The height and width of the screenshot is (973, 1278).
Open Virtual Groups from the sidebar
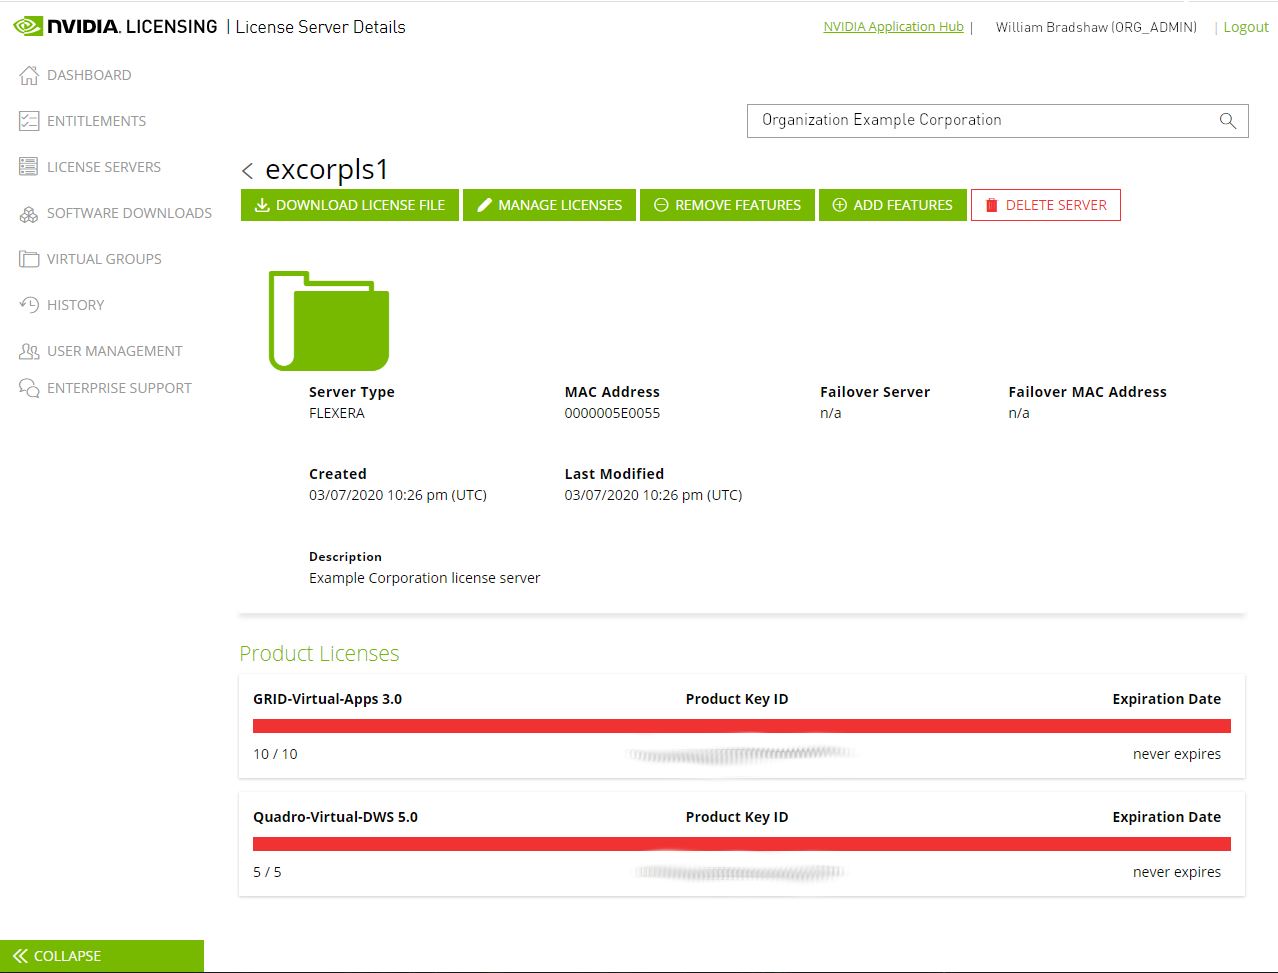point(28,258)
